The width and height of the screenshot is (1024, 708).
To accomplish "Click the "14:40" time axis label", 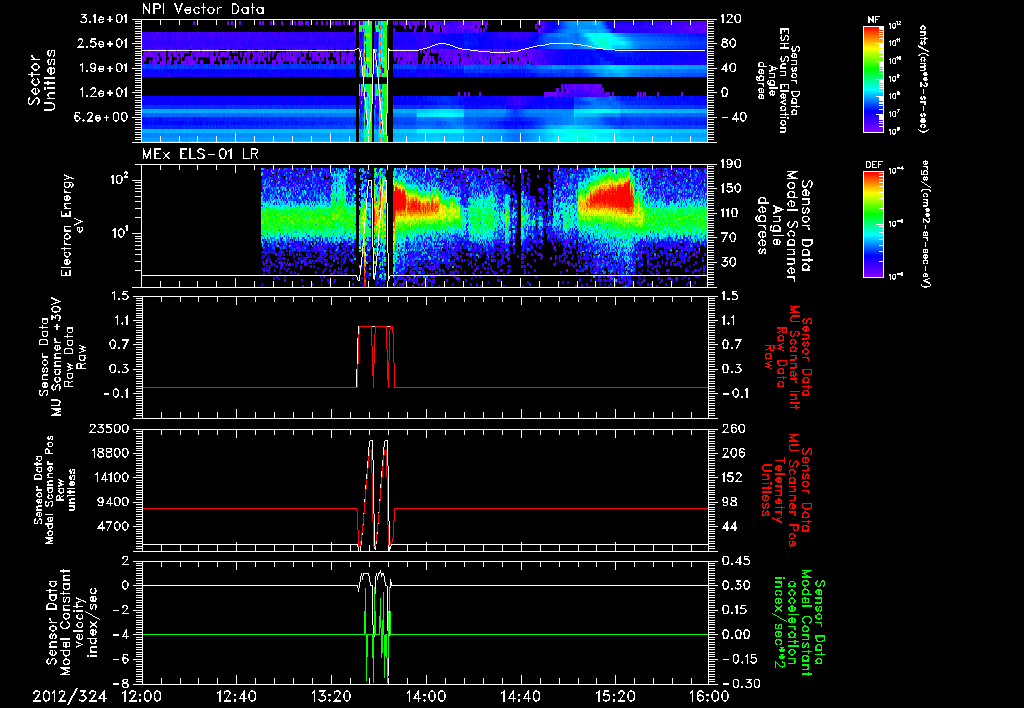I will (x=520, y=696).
